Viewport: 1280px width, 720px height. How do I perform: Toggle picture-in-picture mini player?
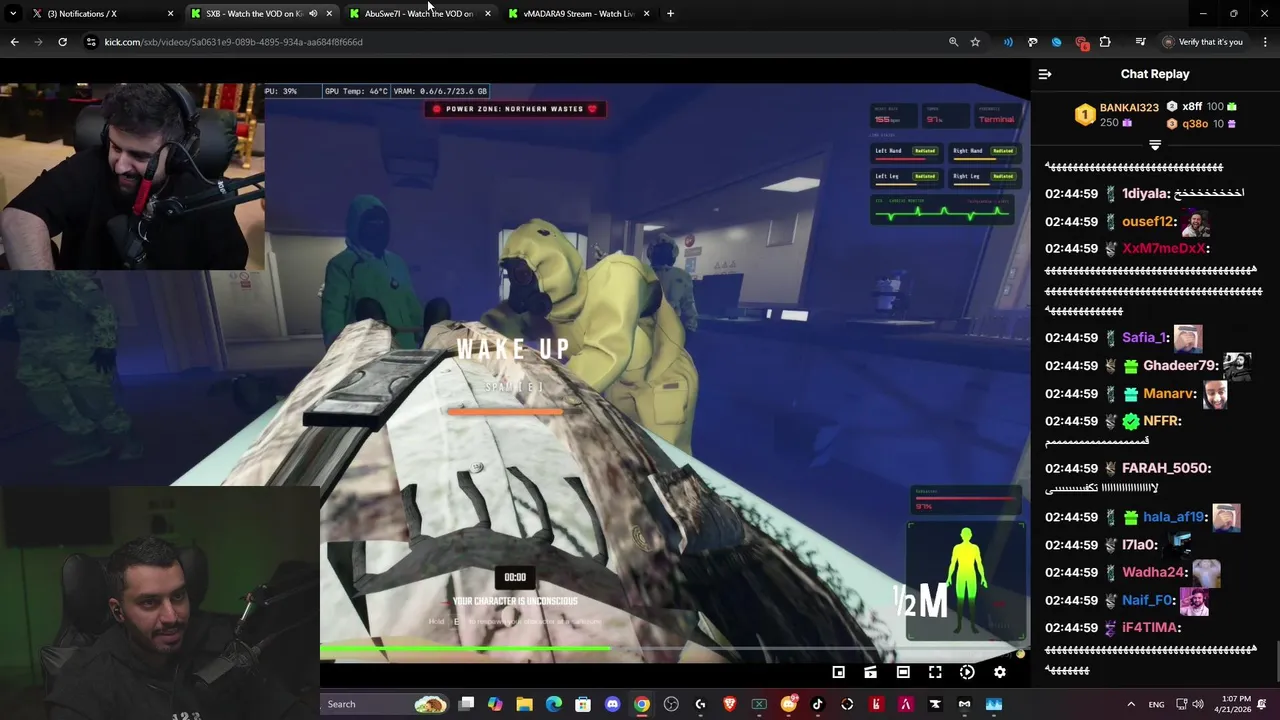point(839,672)
